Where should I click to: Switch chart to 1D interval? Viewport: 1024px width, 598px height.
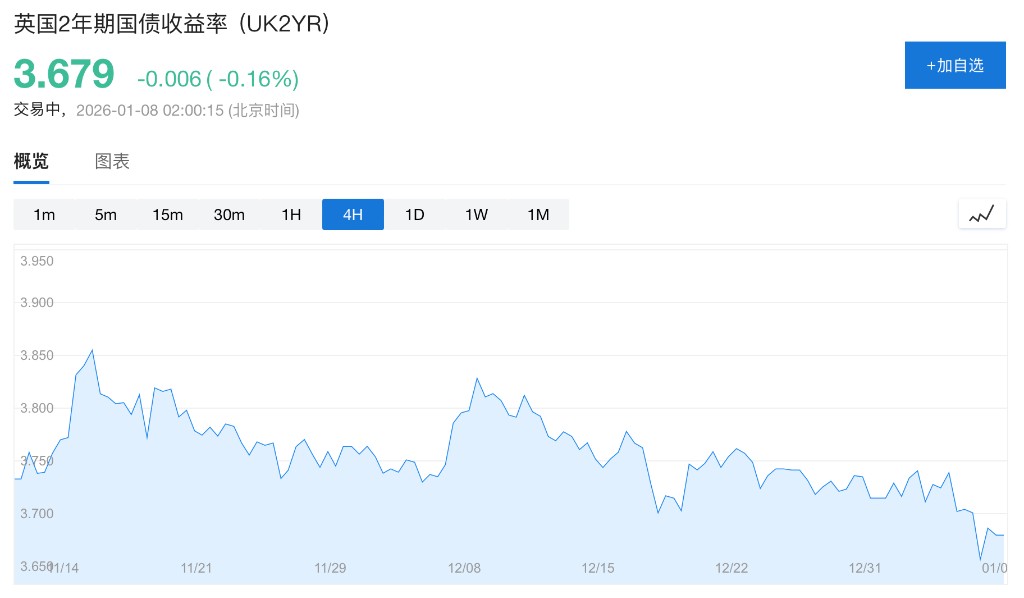[x=414, y=215]
